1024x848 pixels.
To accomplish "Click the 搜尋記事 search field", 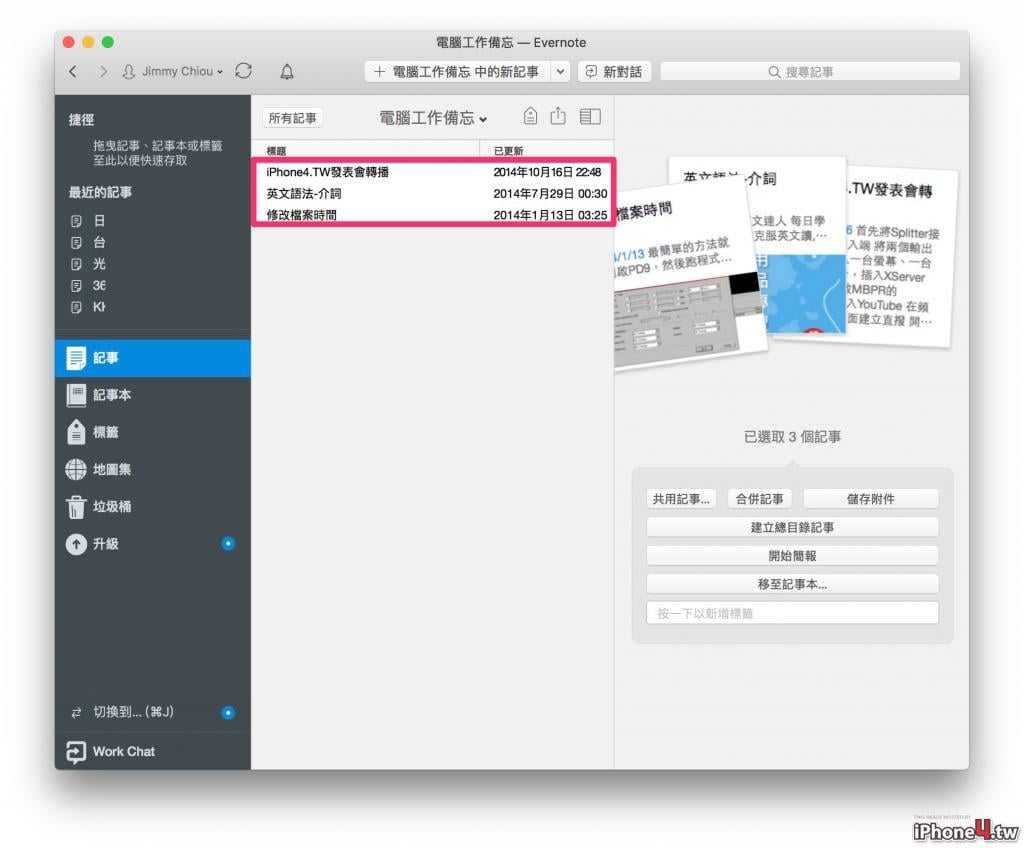I will 810,72.
